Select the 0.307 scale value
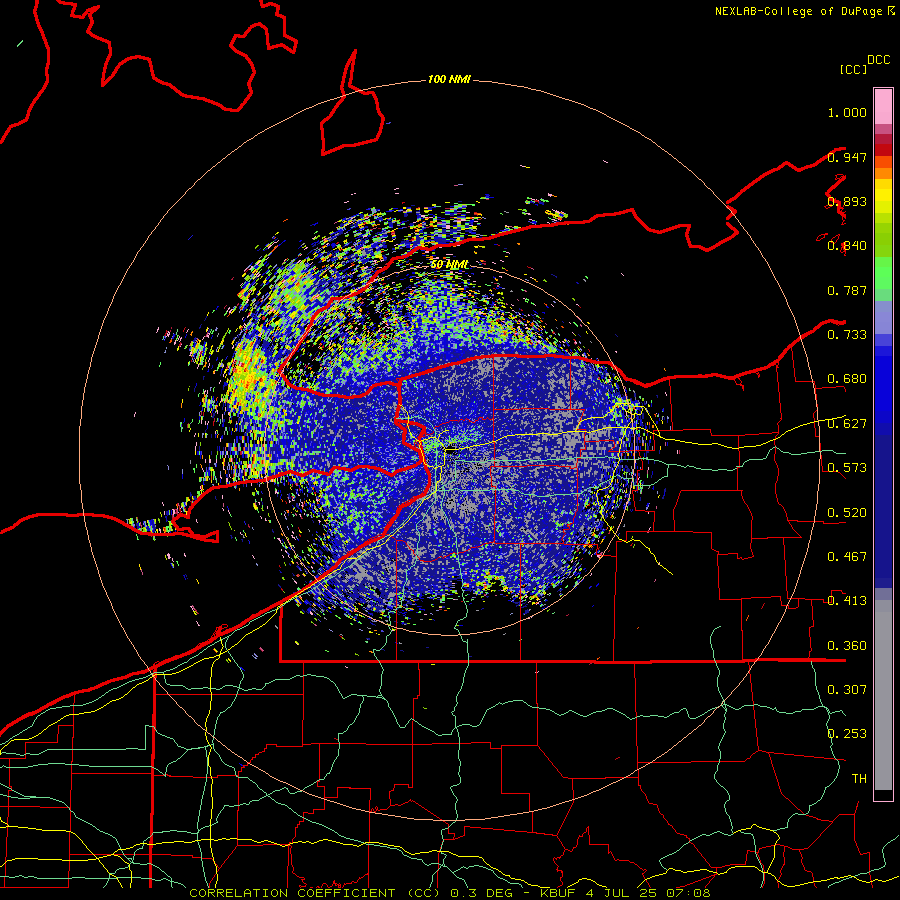The height and width of the screenshot is (900, 900). (x=847, y=689)
